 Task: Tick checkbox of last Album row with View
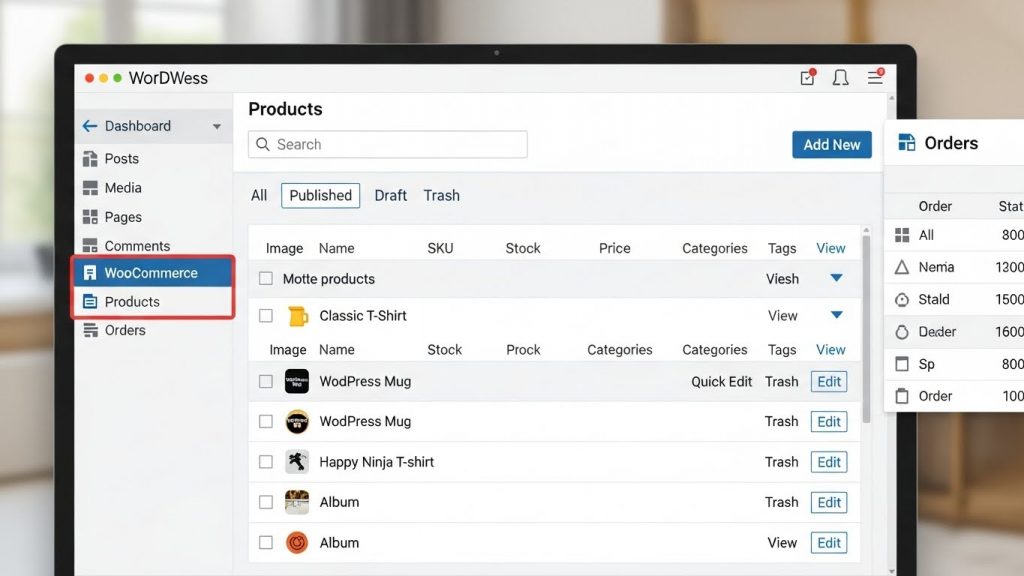point(266,543)
